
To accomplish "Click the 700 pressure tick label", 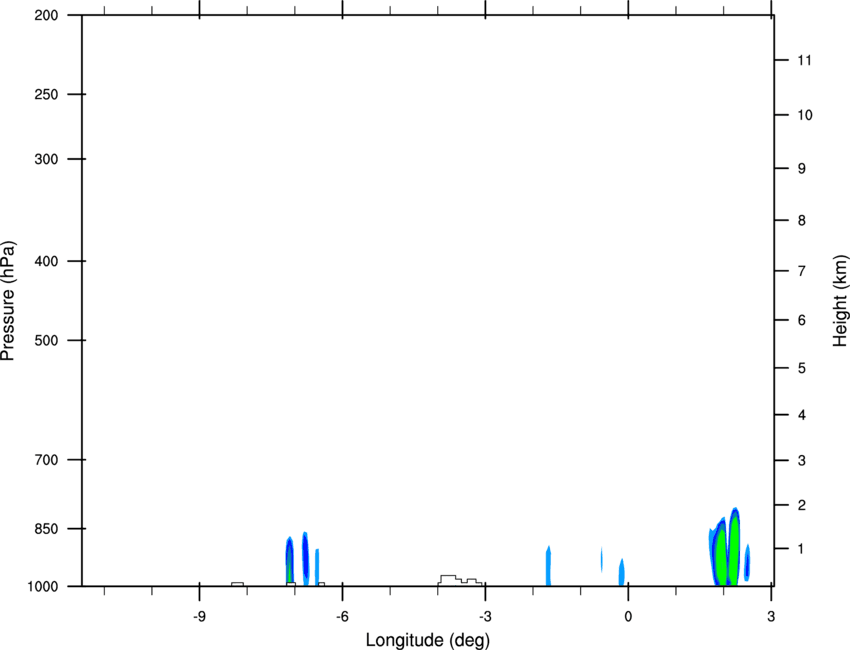I will coord(46,460).
